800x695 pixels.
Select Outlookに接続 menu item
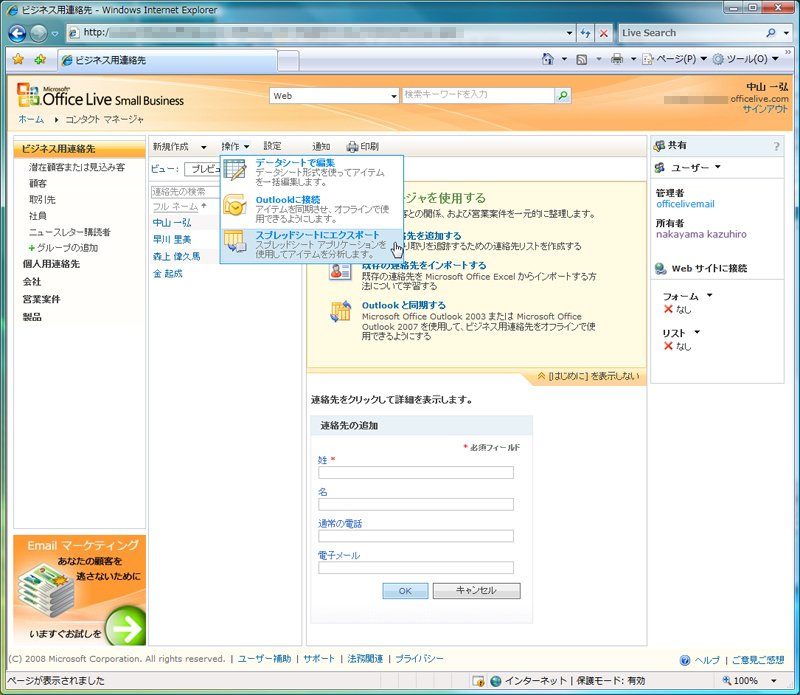pos(312,209)
